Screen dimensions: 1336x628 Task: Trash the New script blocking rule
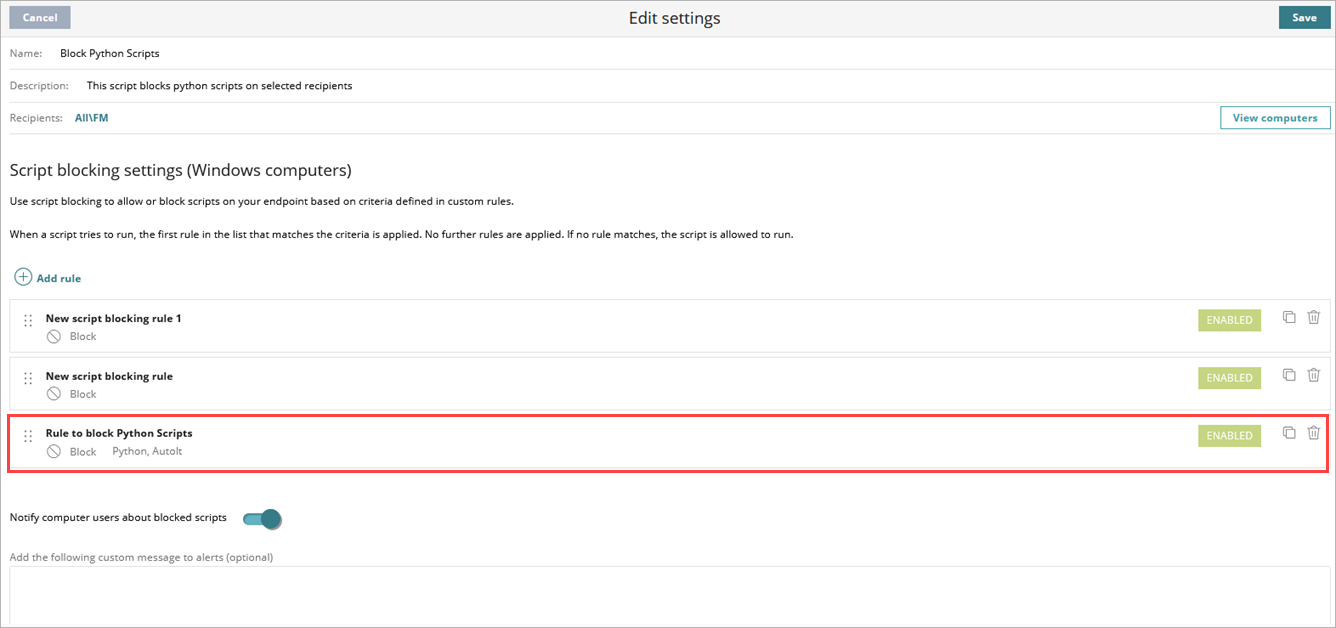click(x=1314, y=374)
